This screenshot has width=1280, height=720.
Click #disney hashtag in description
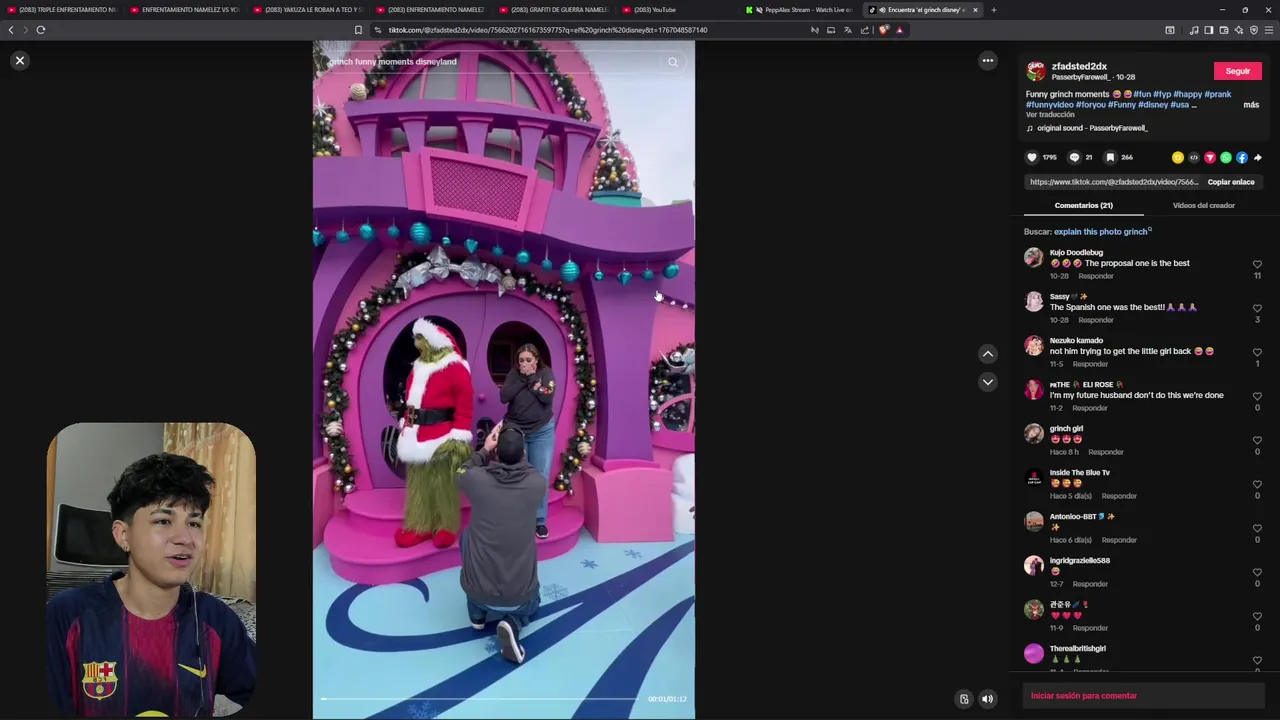point(1153,104)
